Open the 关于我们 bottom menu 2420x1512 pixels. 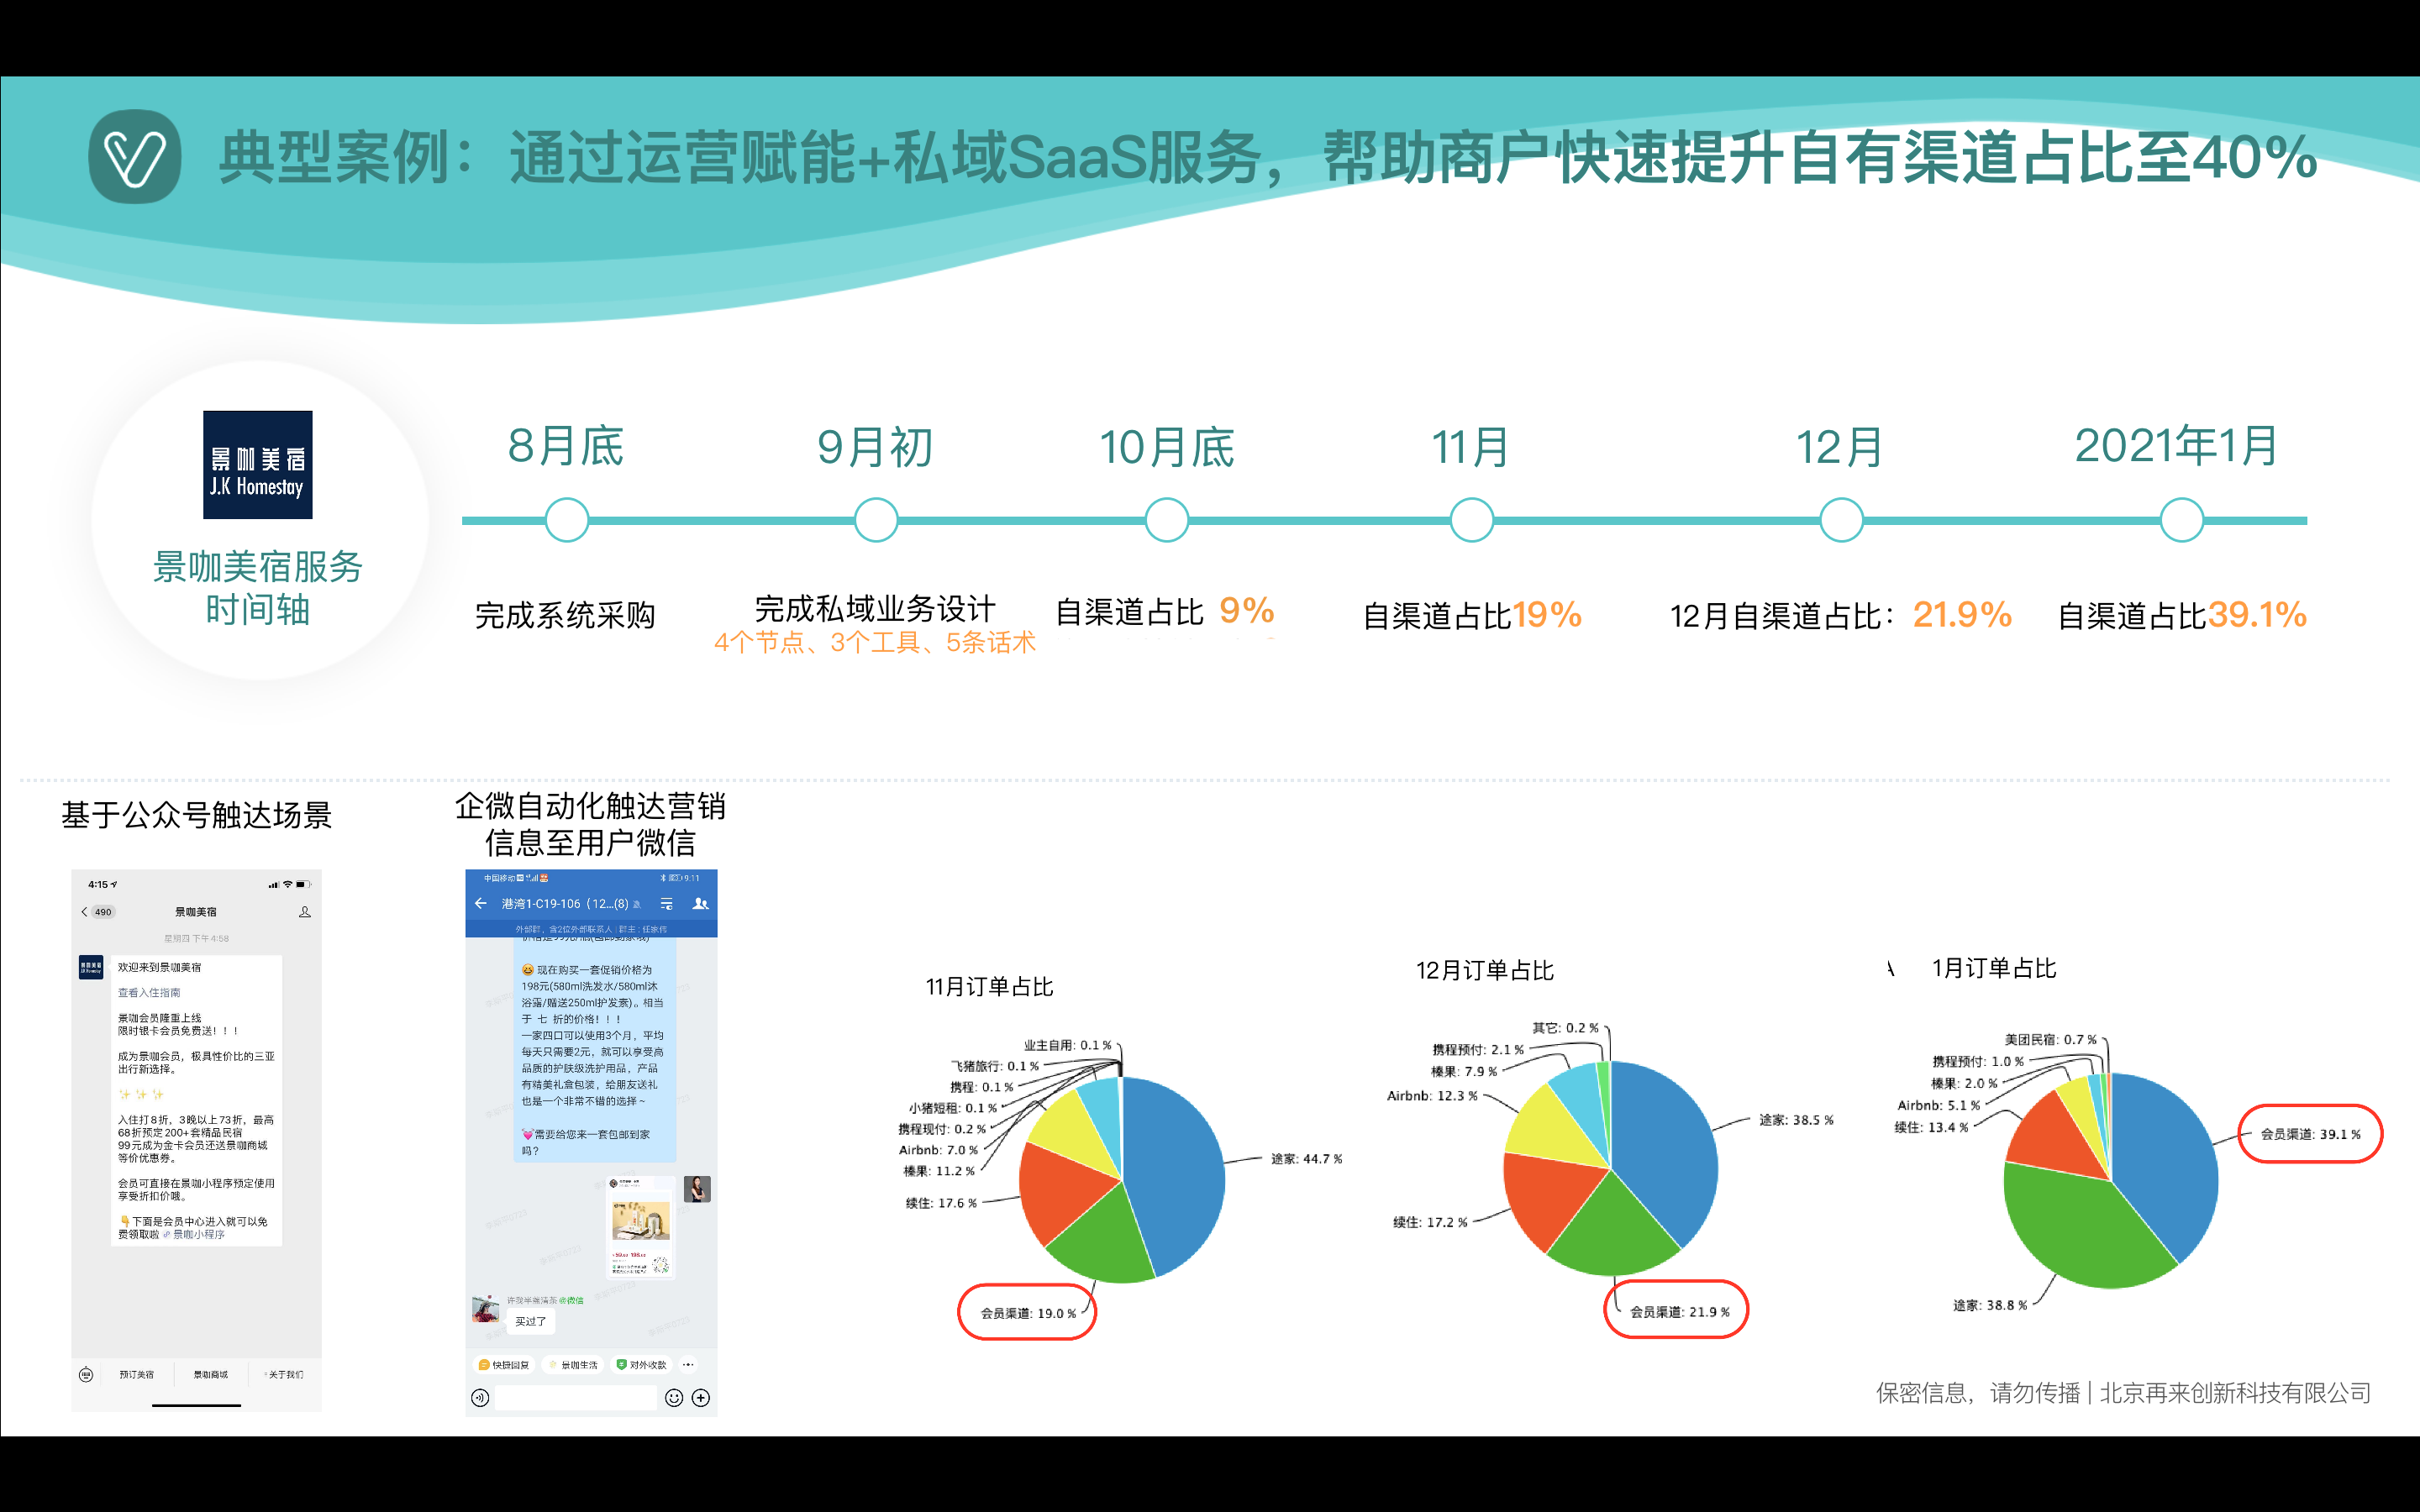point(285,1375)
